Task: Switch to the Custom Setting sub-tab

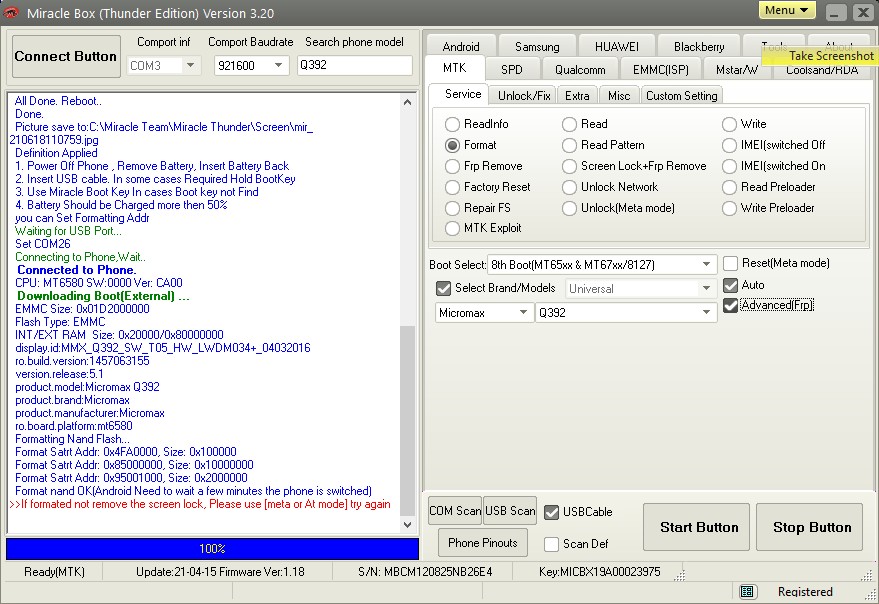Action: coord(681,95)
